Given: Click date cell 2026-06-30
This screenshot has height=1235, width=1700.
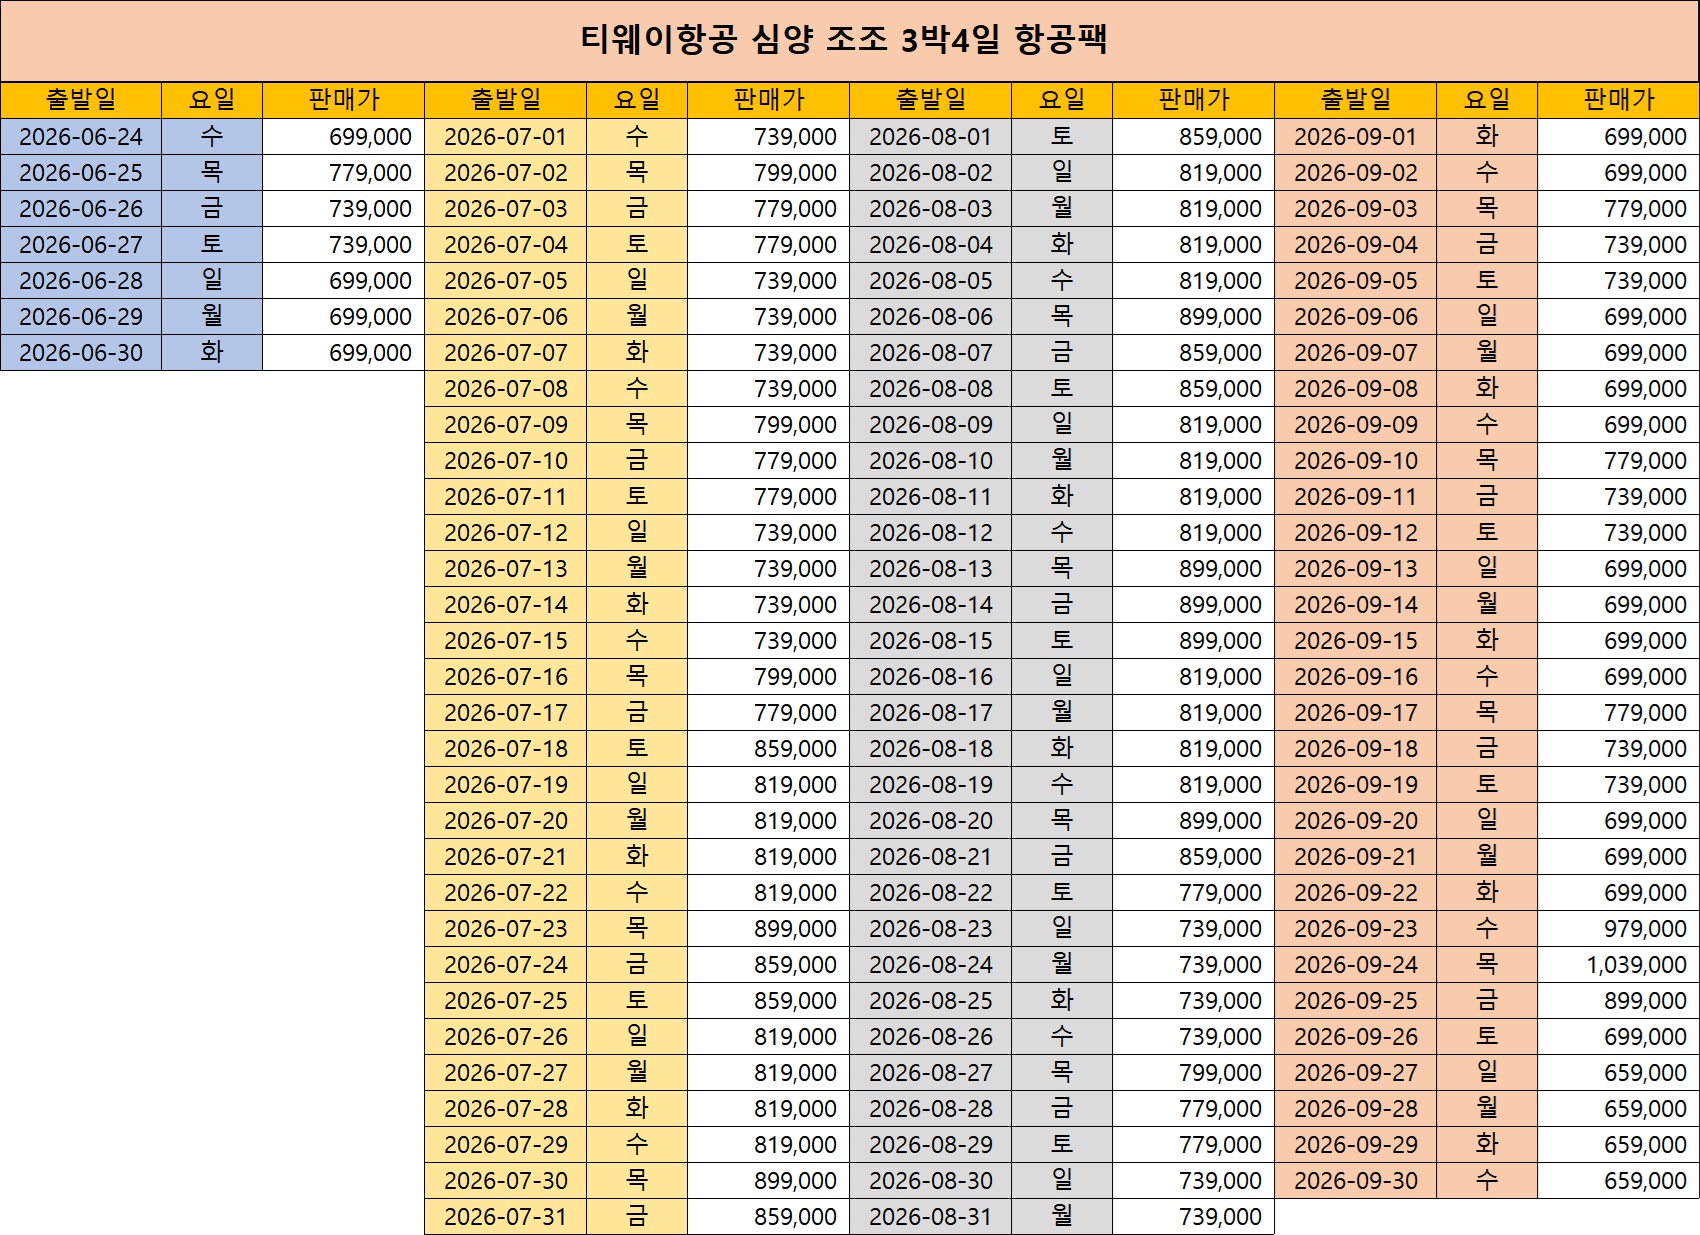Looking at the screenshot, I should coord(81,353).
